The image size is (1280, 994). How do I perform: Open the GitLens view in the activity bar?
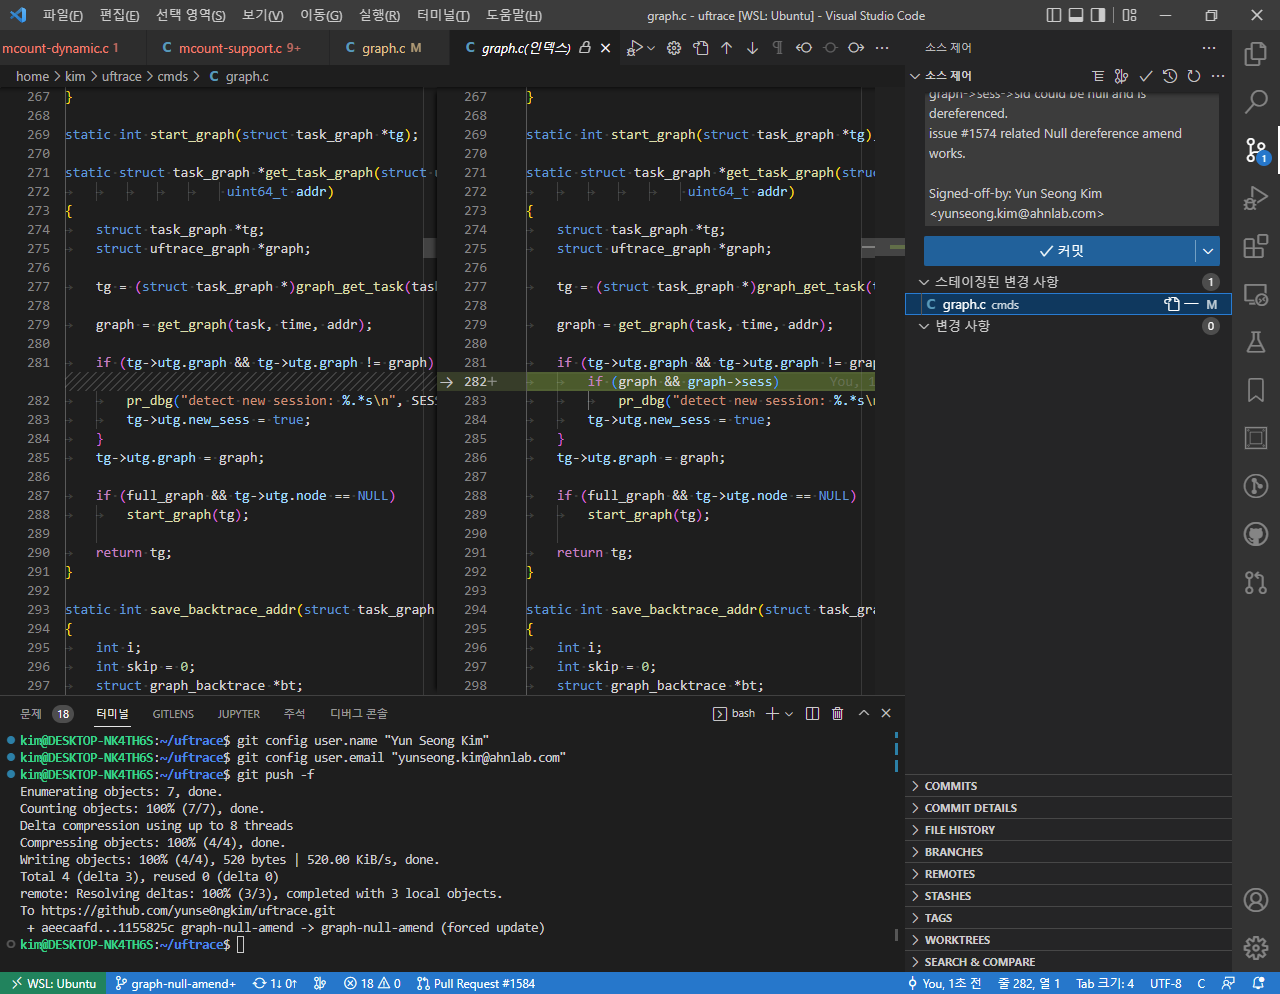(x=1256, y=486)
